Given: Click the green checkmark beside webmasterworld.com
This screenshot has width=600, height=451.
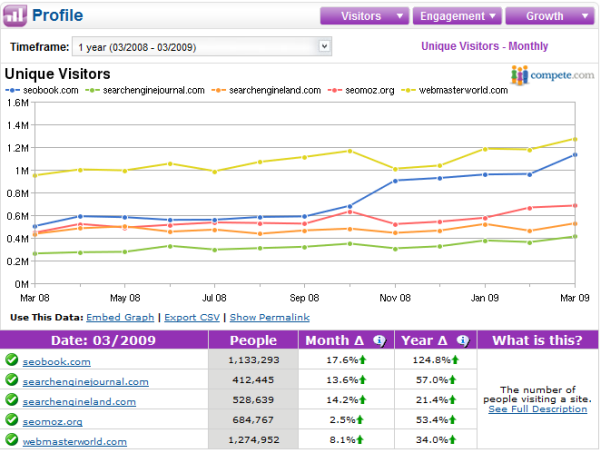Looking at the screenshot, I should click(11, 440).
